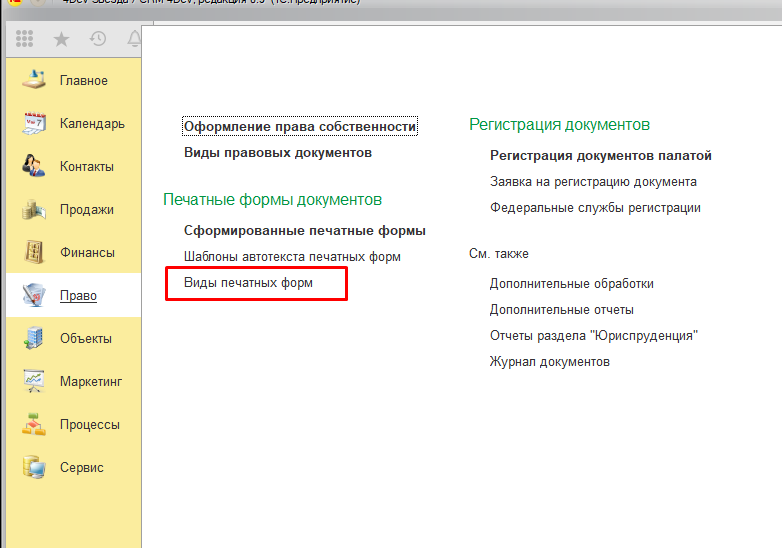Click the Финансы safe icon in sidebar
Viewport: 782px width, 548px height.
(x=34, y=252)
